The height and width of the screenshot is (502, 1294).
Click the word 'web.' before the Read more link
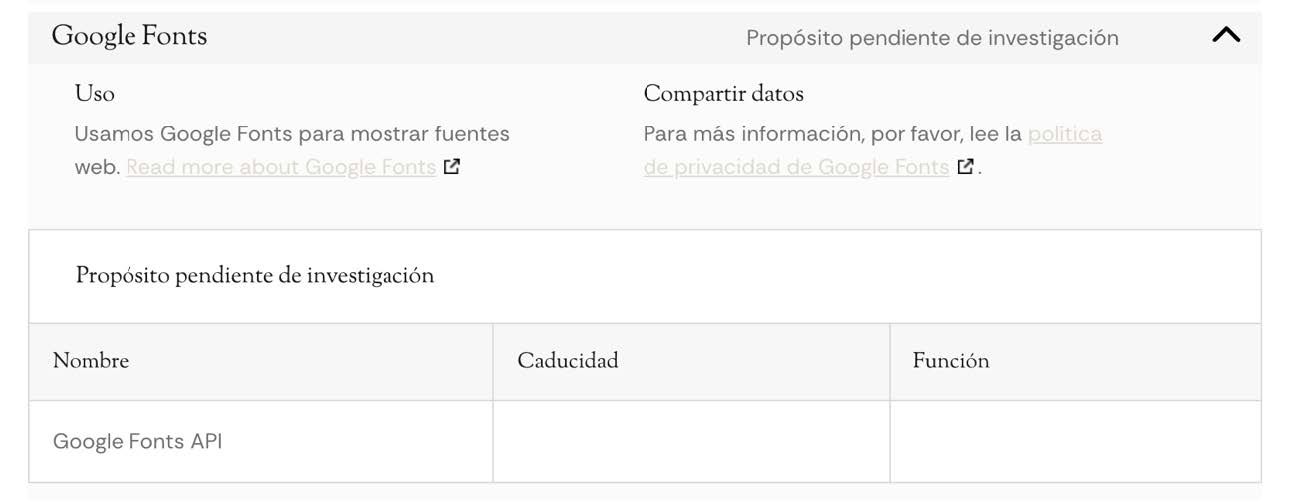[x=97, y=167]
